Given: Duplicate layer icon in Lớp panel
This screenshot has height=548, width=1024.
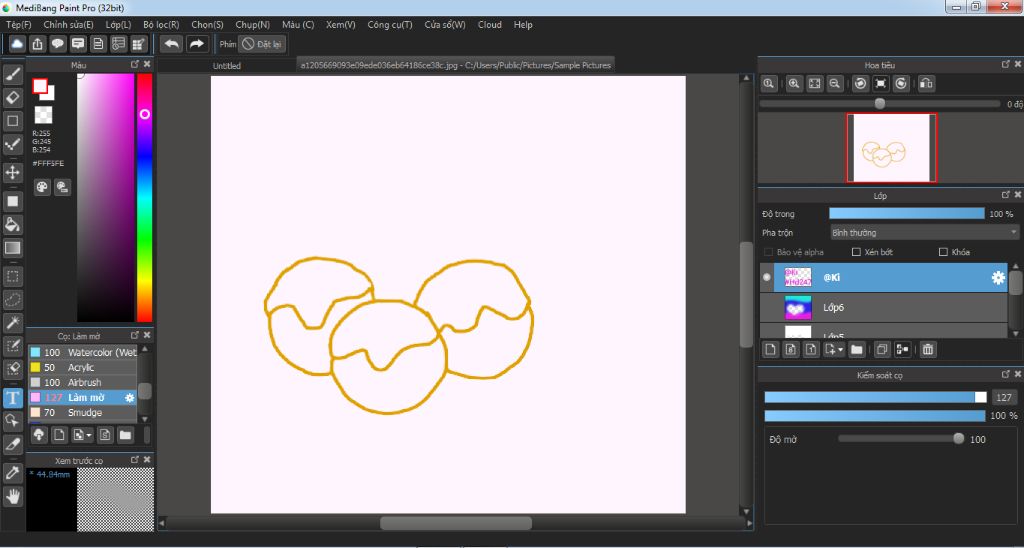Looking at the screenshot, I should point(882,350).
